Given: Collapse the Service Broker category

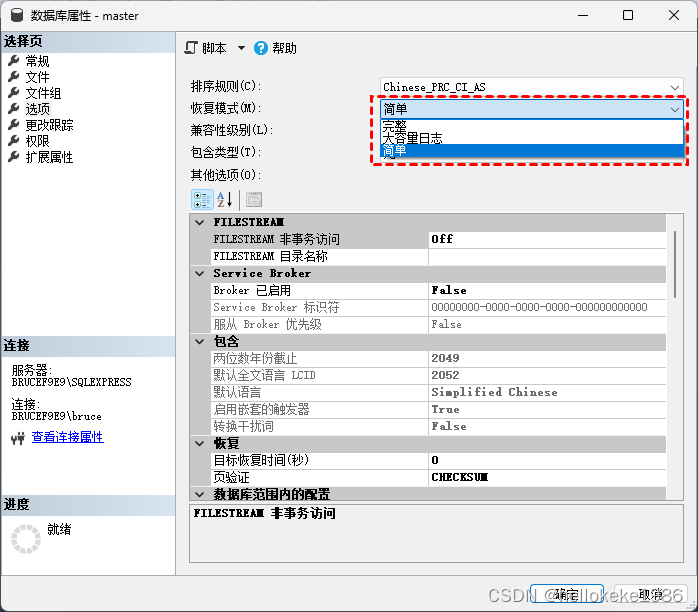Looking at the screenshot, I should [200, 273].
